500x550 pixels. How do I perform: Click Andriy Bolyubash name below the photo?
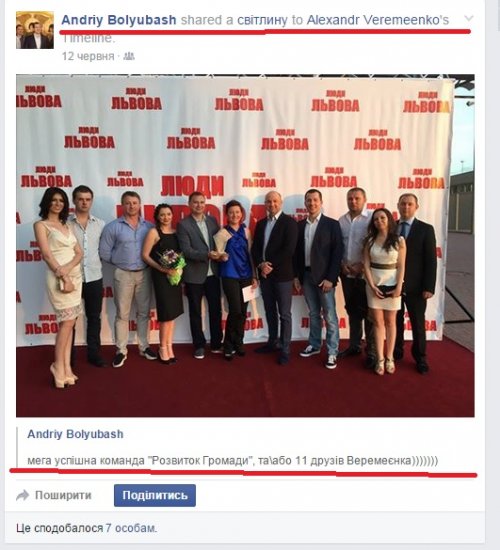point(75,434)
